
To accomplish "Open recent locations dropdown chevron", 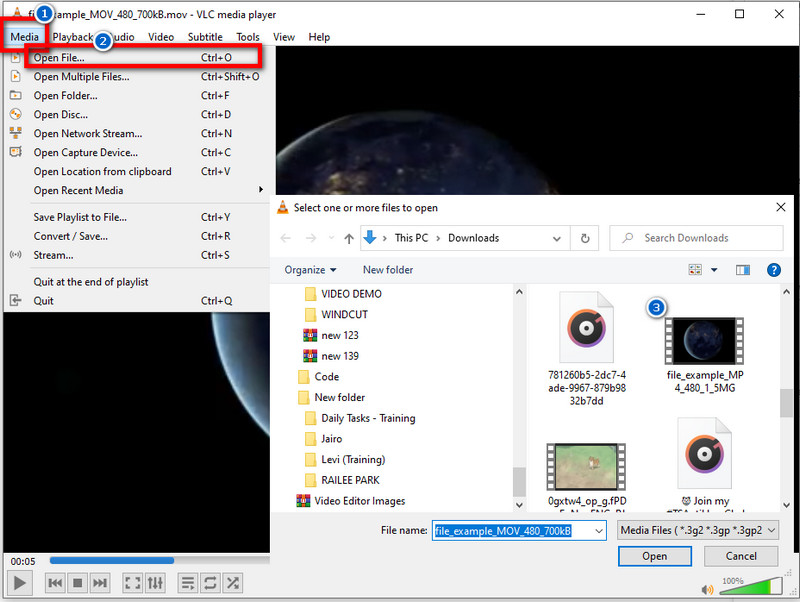I will tap(332, 238).
